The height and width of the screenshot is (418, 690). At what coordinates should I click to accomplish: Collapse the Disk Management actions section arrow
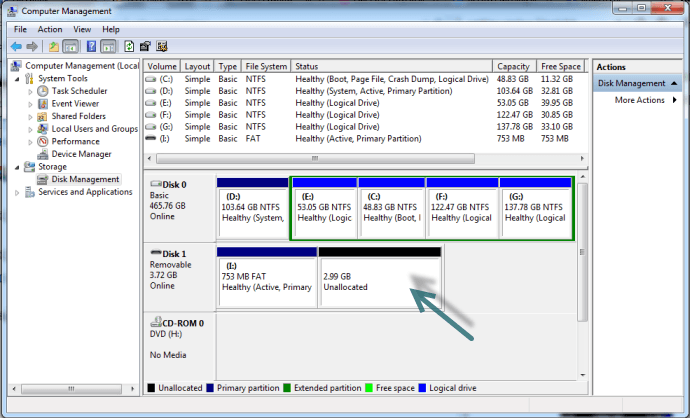(674, 83)
